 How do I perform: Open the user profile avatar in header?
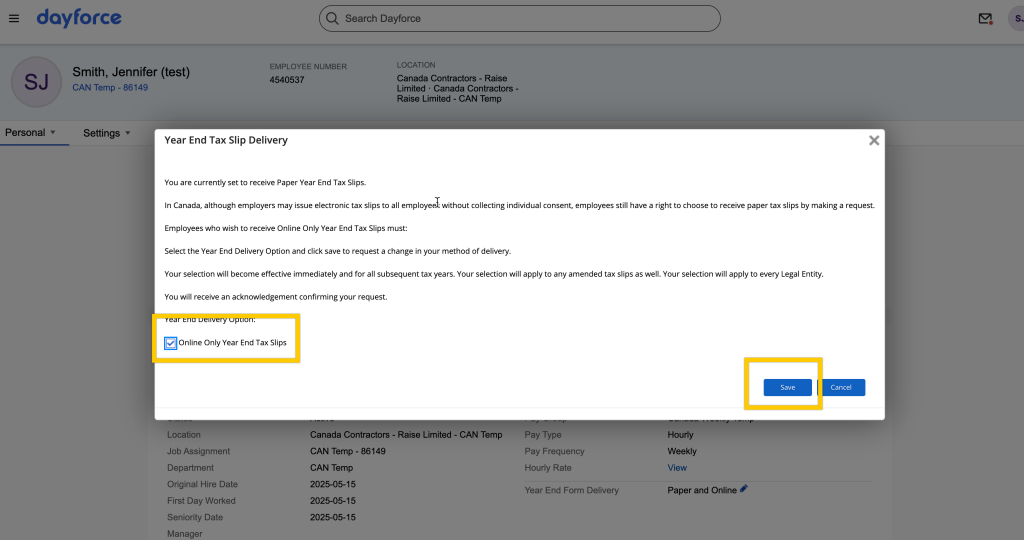(x=1016, y=19)
